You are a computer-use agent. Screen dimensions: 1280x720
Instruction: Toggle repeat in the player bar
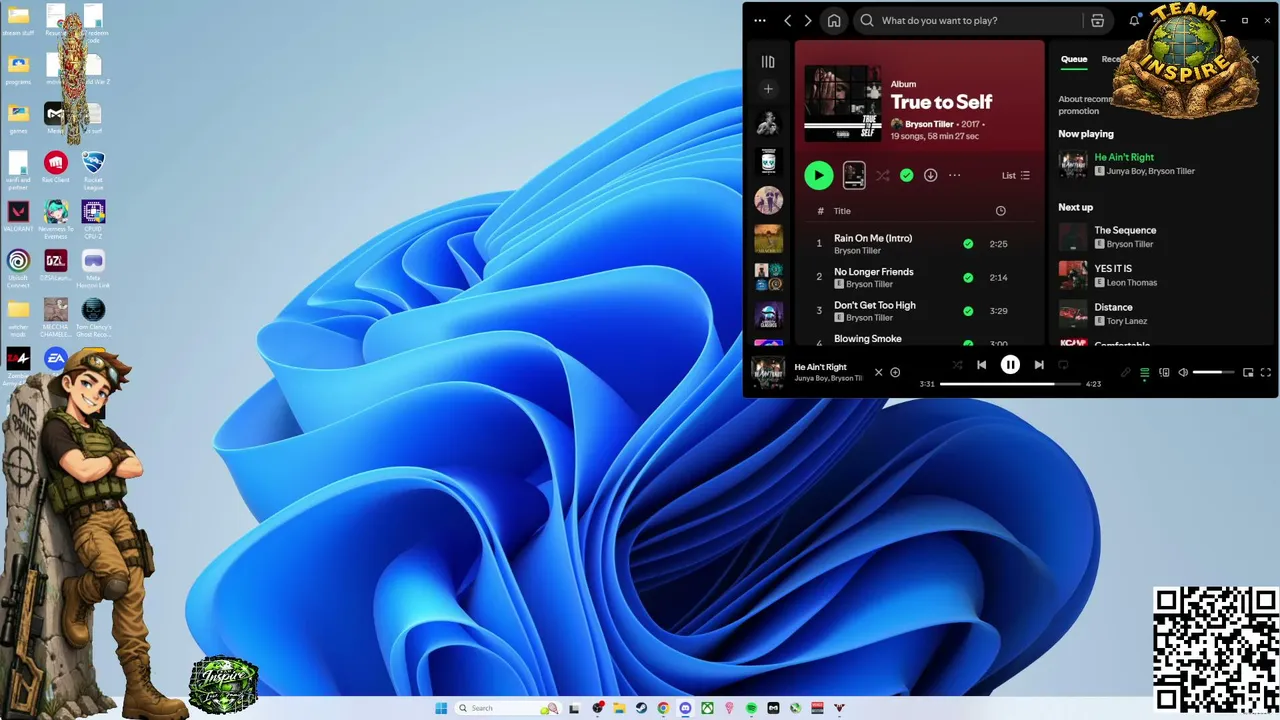point(1063,365)
